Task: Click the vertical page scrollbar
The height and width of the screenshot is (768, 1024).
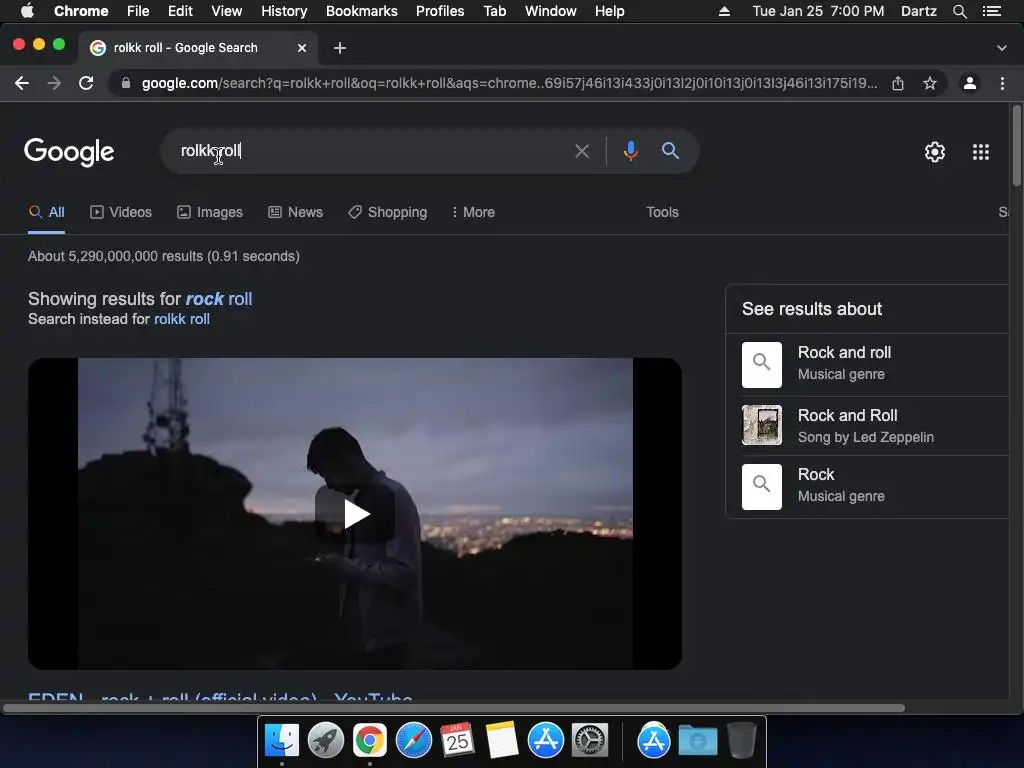Action: pos(1016,146)
